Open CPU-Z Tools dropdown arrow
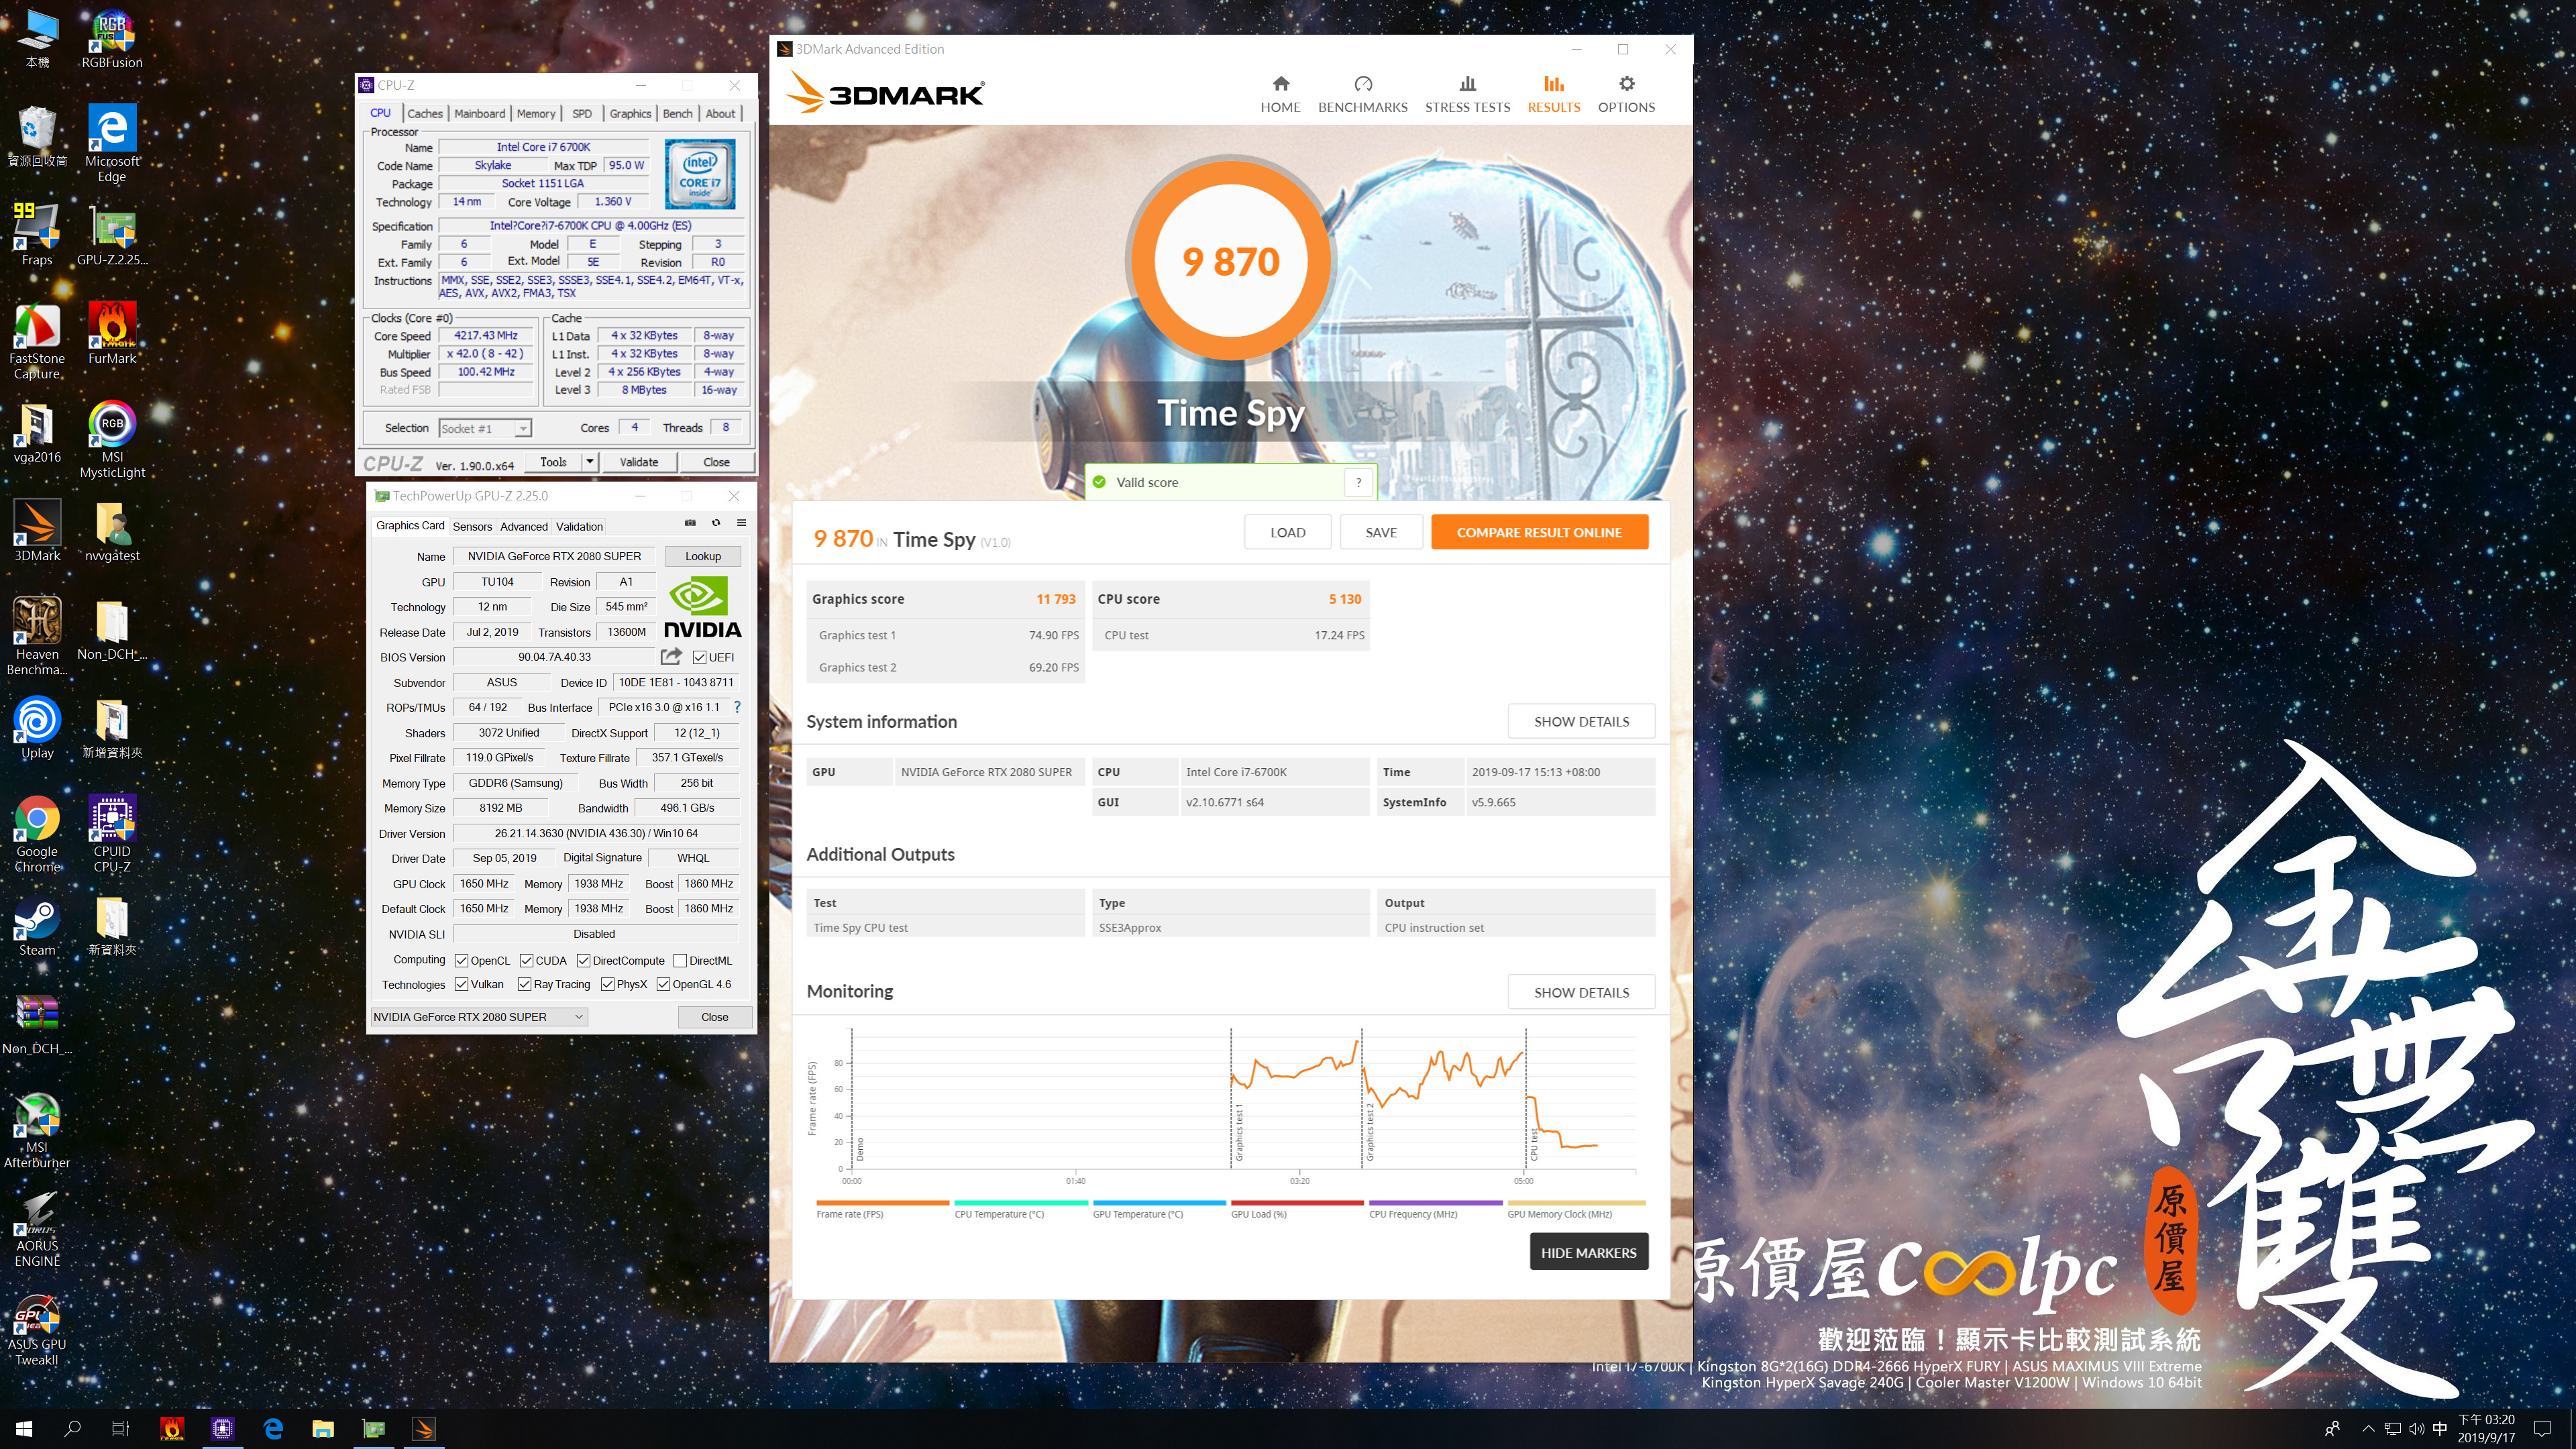This screenshot has height=1449, width=2576. [590, 462]
